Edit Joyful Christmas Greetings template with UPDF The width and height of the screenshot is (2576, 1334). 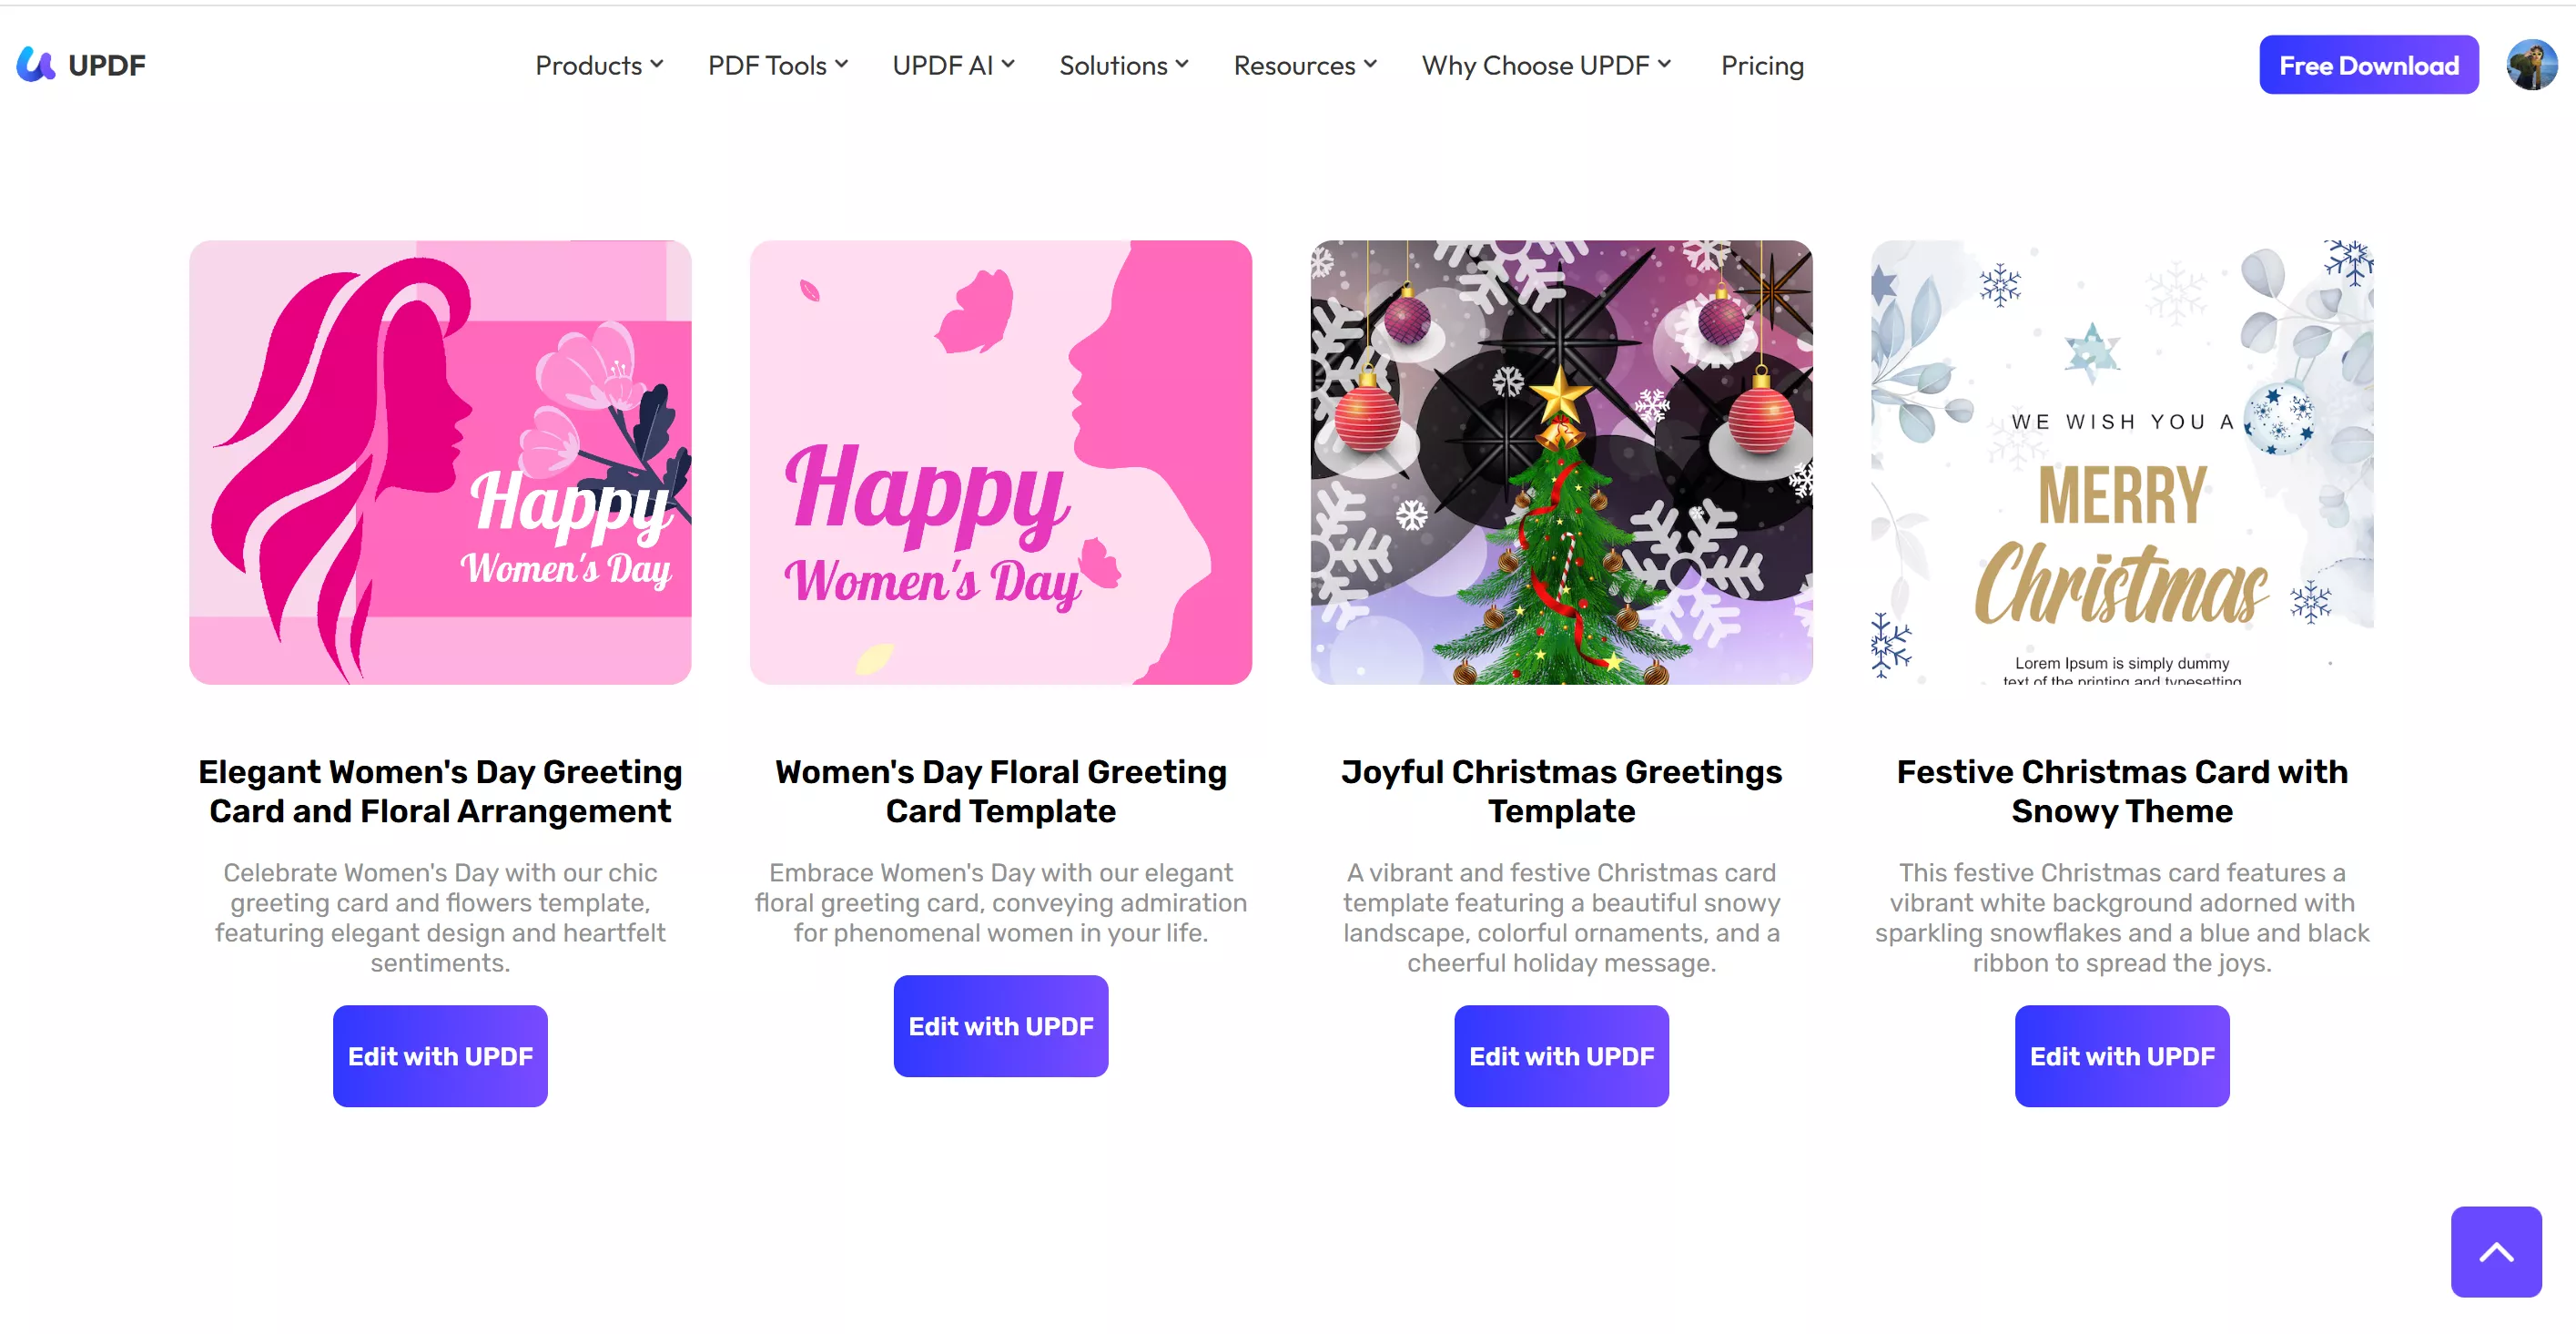(x=1561, y=1055)
